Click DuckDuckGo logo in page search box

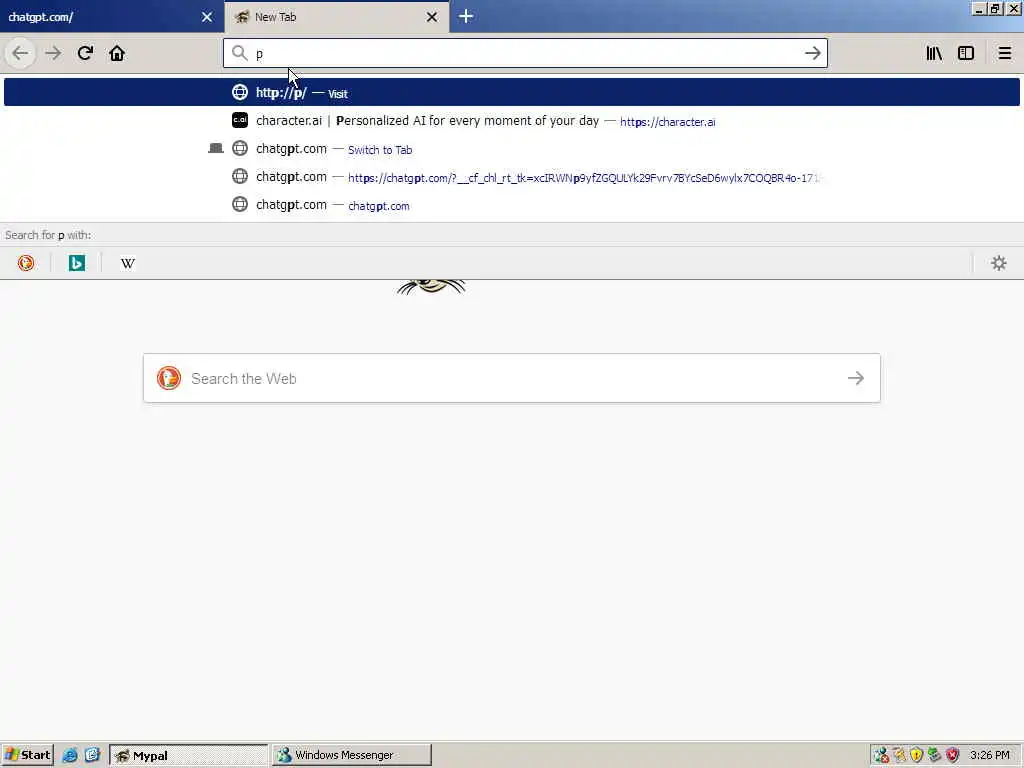[x=168, y=378]
